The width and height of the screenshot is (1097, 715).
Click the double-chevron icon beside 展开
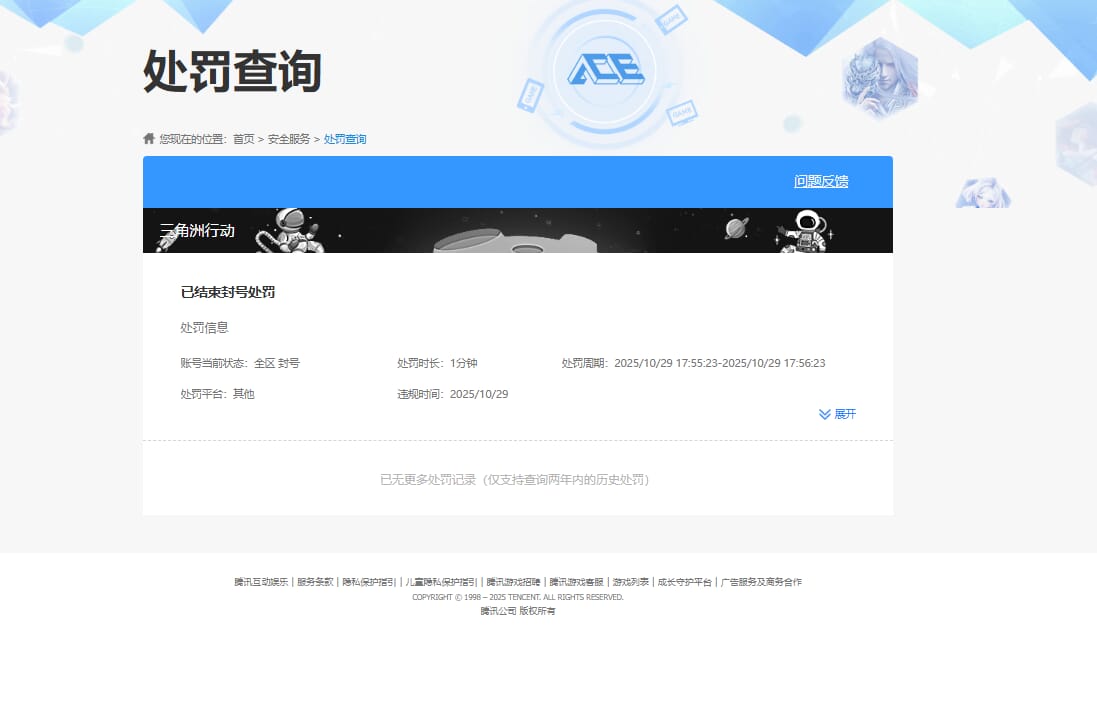[x=824, y=414]
